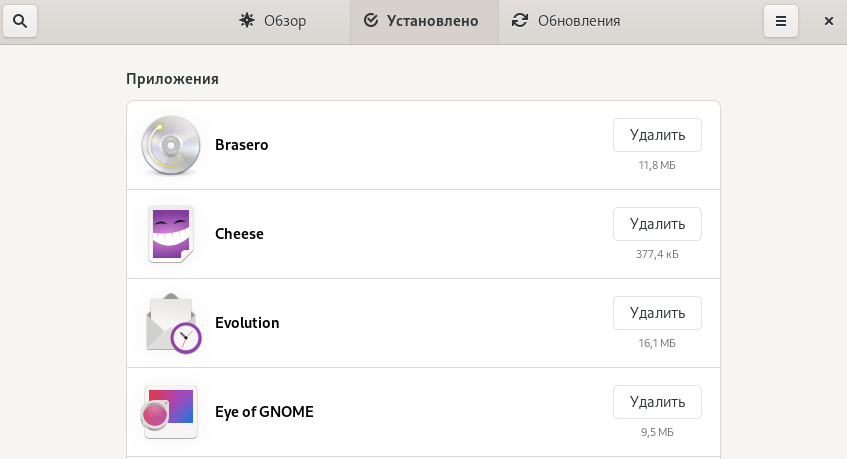The width and height of the screenshot is (847, 459).
Task: Select the Установлено tab
Action: pyautogui.click(x=424, y=21)
